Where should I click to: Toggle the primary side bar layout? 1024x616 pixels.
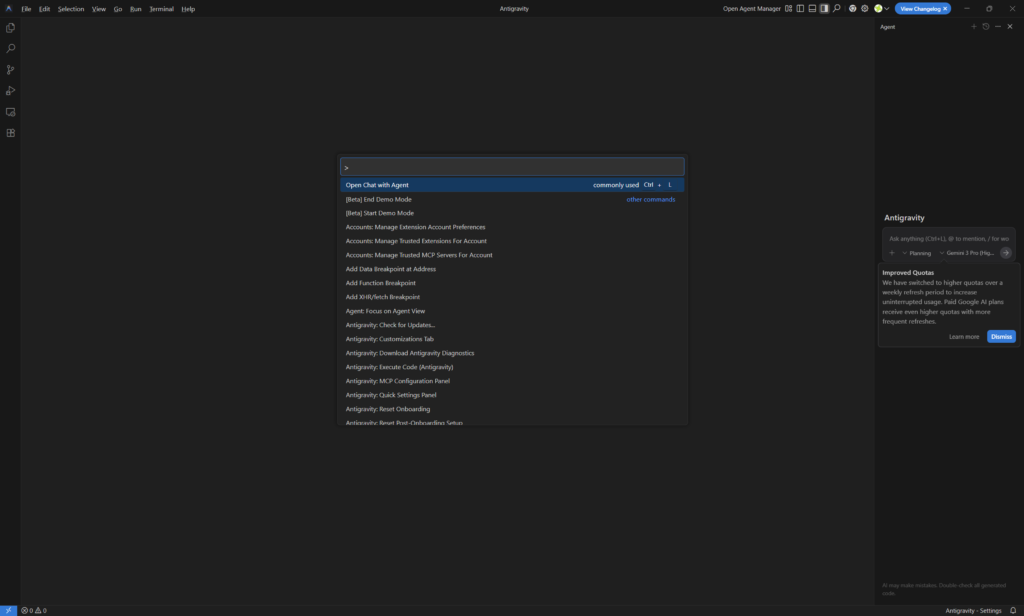tap(800, 9)
